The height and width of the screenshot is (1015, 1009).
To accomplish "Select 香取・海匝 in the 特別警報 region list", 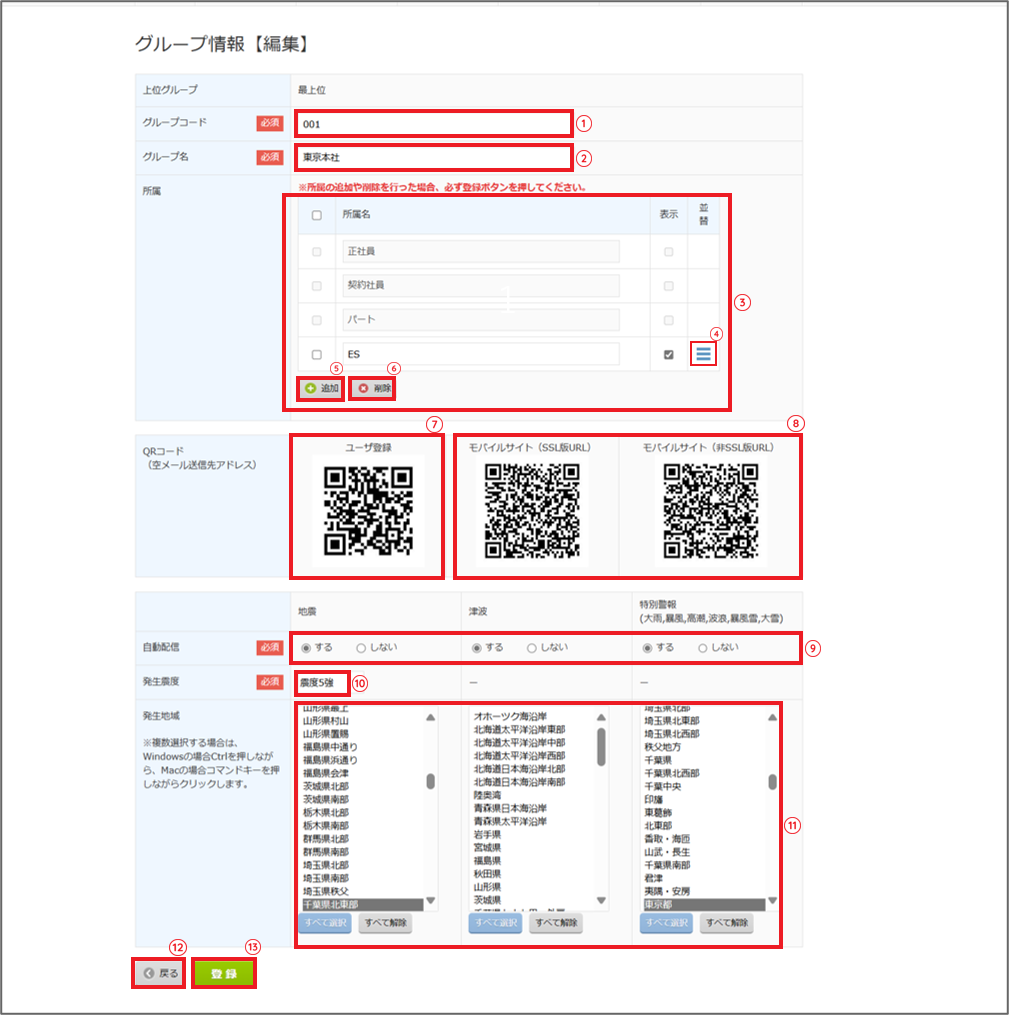I will [667, 839].
